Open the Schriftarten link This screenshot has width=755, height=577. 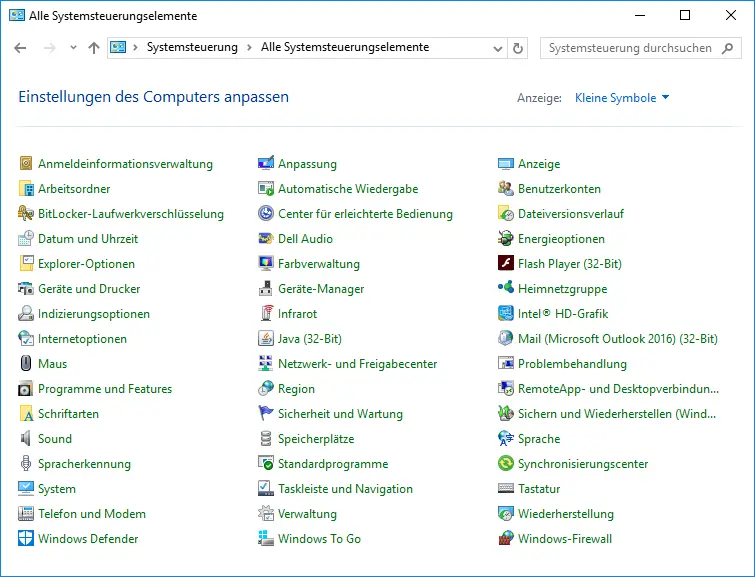(68, 414)
